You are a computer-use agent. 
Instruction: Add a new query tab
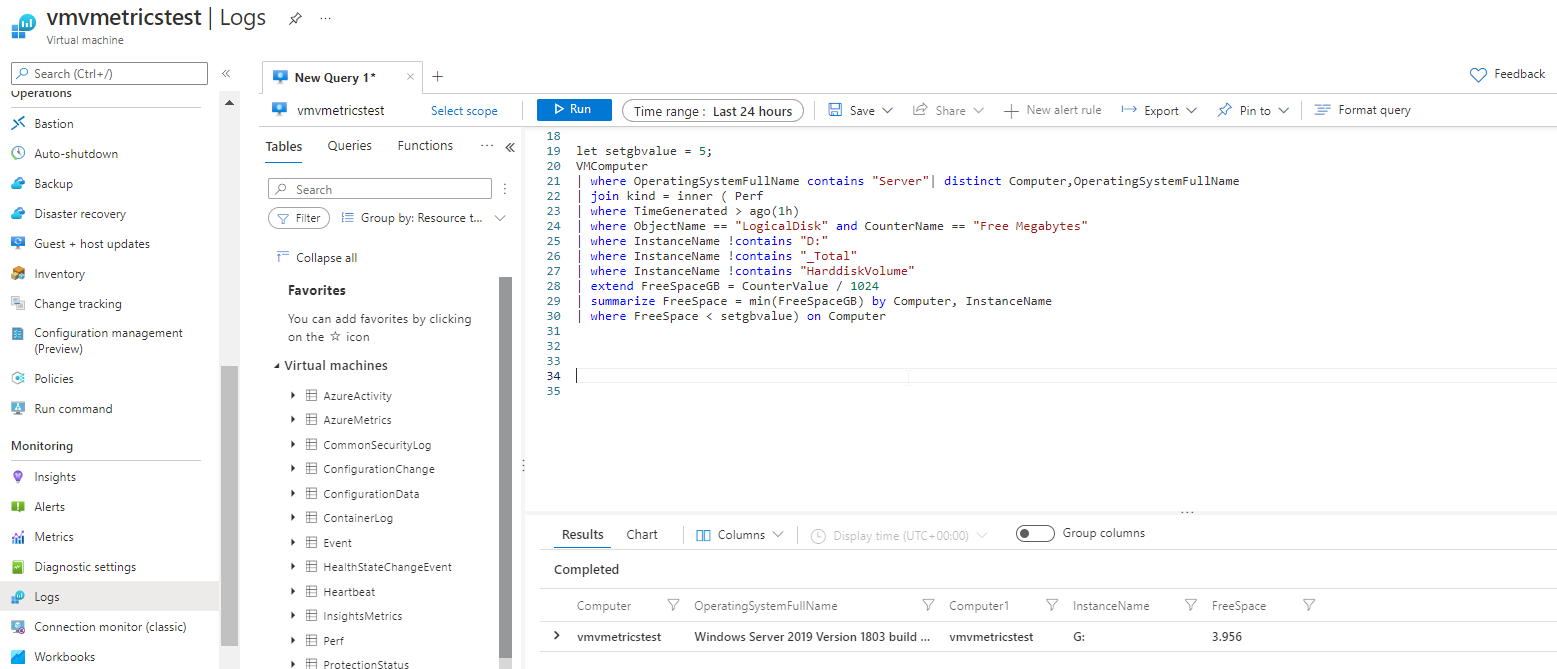tap(437, 77)
